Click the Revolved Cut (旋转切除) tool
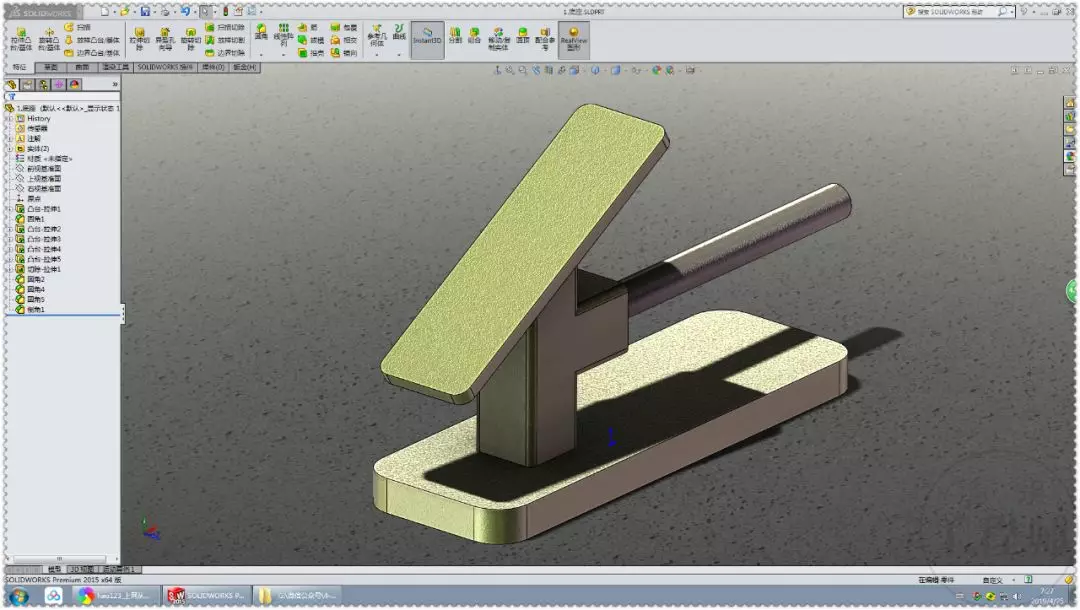Image resolution: width=1080 pixels, height=610 pixels. (x=190, y=39)
